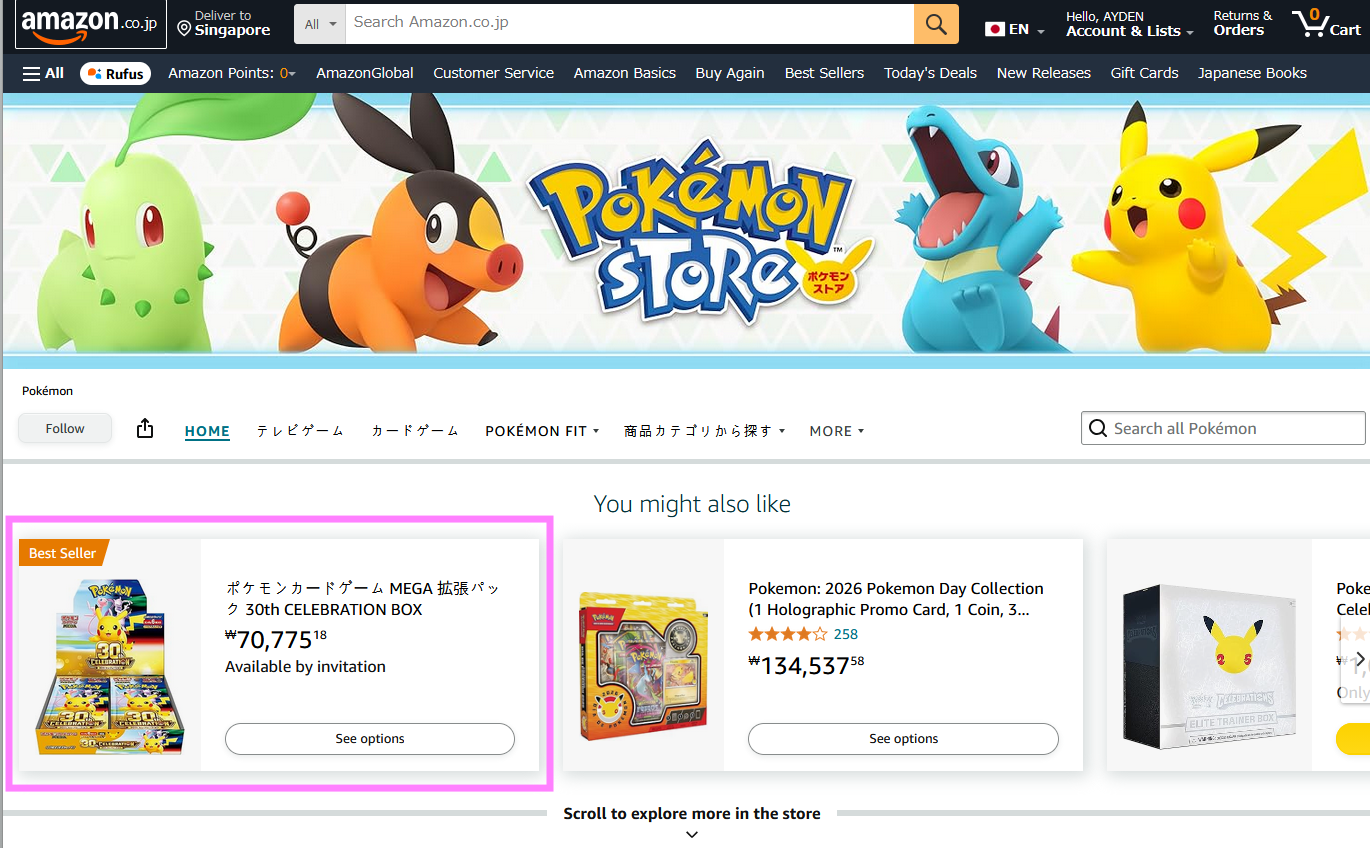Click the share icon beside Follow
Screen dimensions: 1370x848
click(x=145, y=428)
